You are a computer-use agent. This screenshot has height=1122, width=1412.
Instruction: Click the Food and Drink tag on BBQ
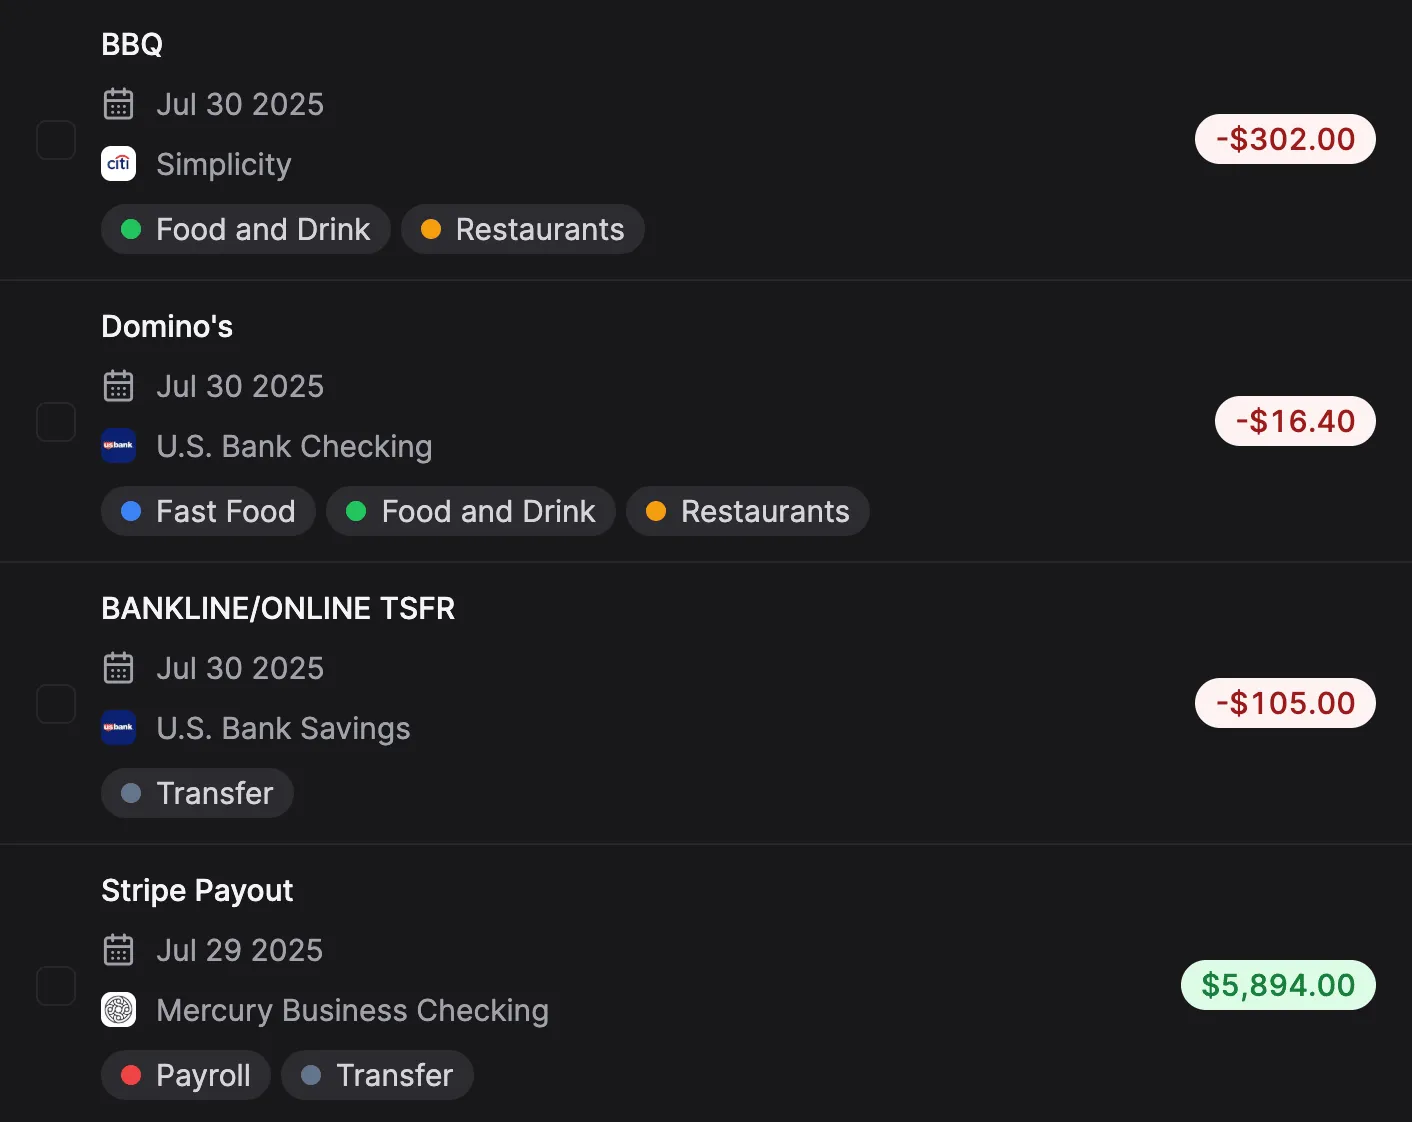pyautogui.click(x=245, y=229)
